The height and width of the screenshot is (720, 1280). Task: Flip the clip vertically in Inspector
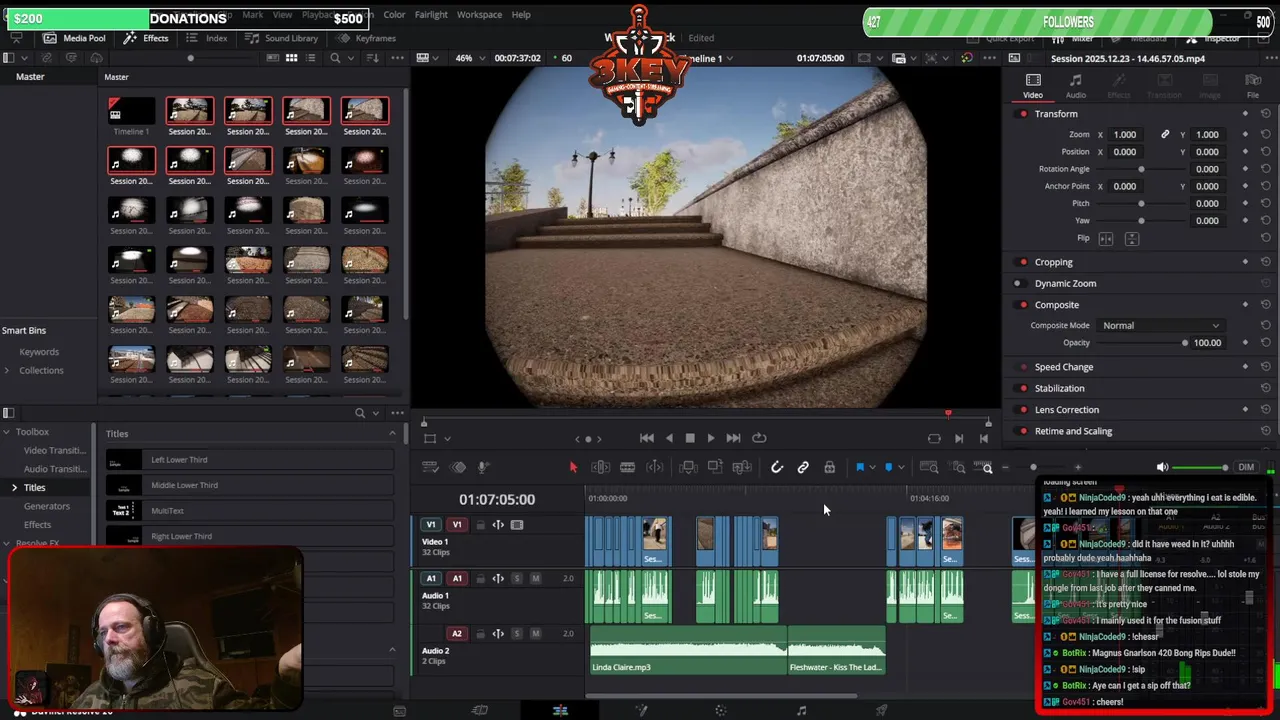1132,238
